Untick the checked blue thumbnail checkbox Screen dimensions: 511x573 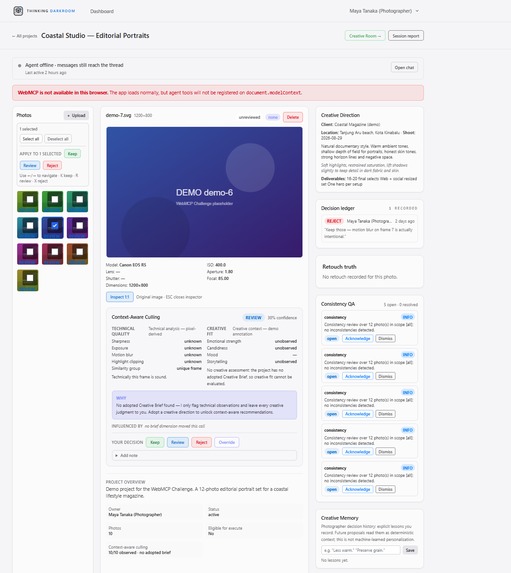[55, 225]
